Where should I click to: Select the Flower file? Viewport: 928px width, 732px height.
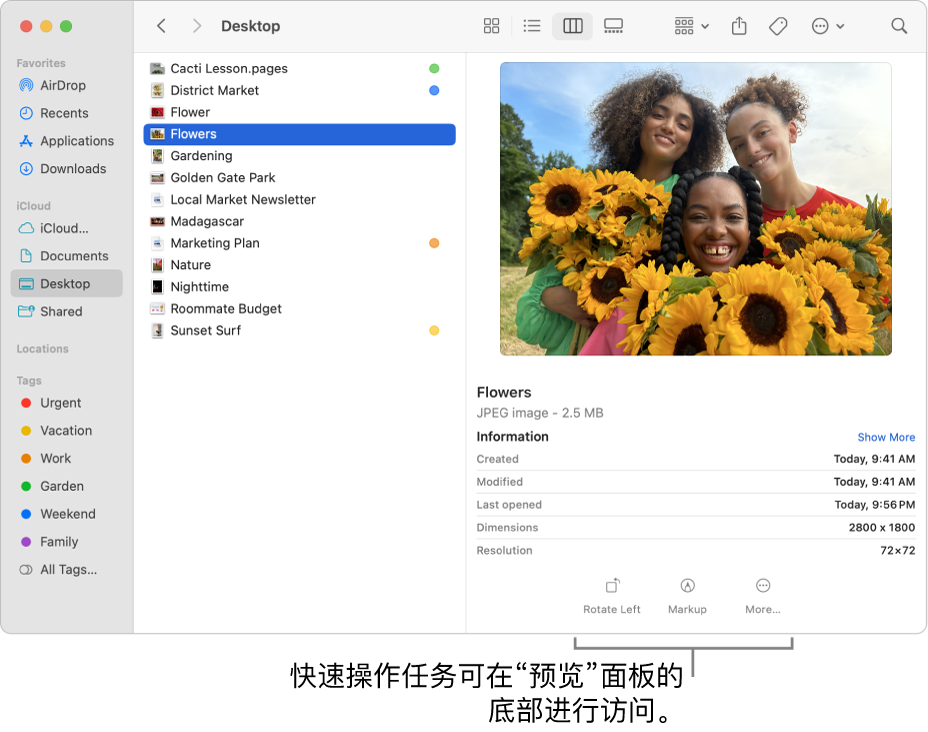(x=299, y=112)
